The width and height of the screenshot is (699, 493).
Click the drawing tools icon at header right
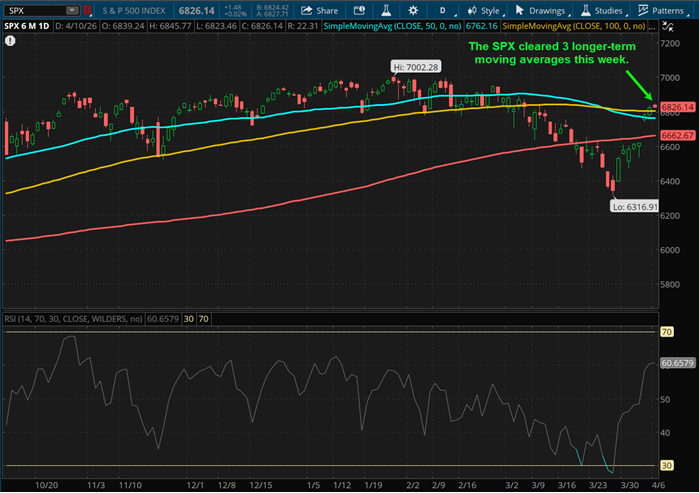[667, 26]
